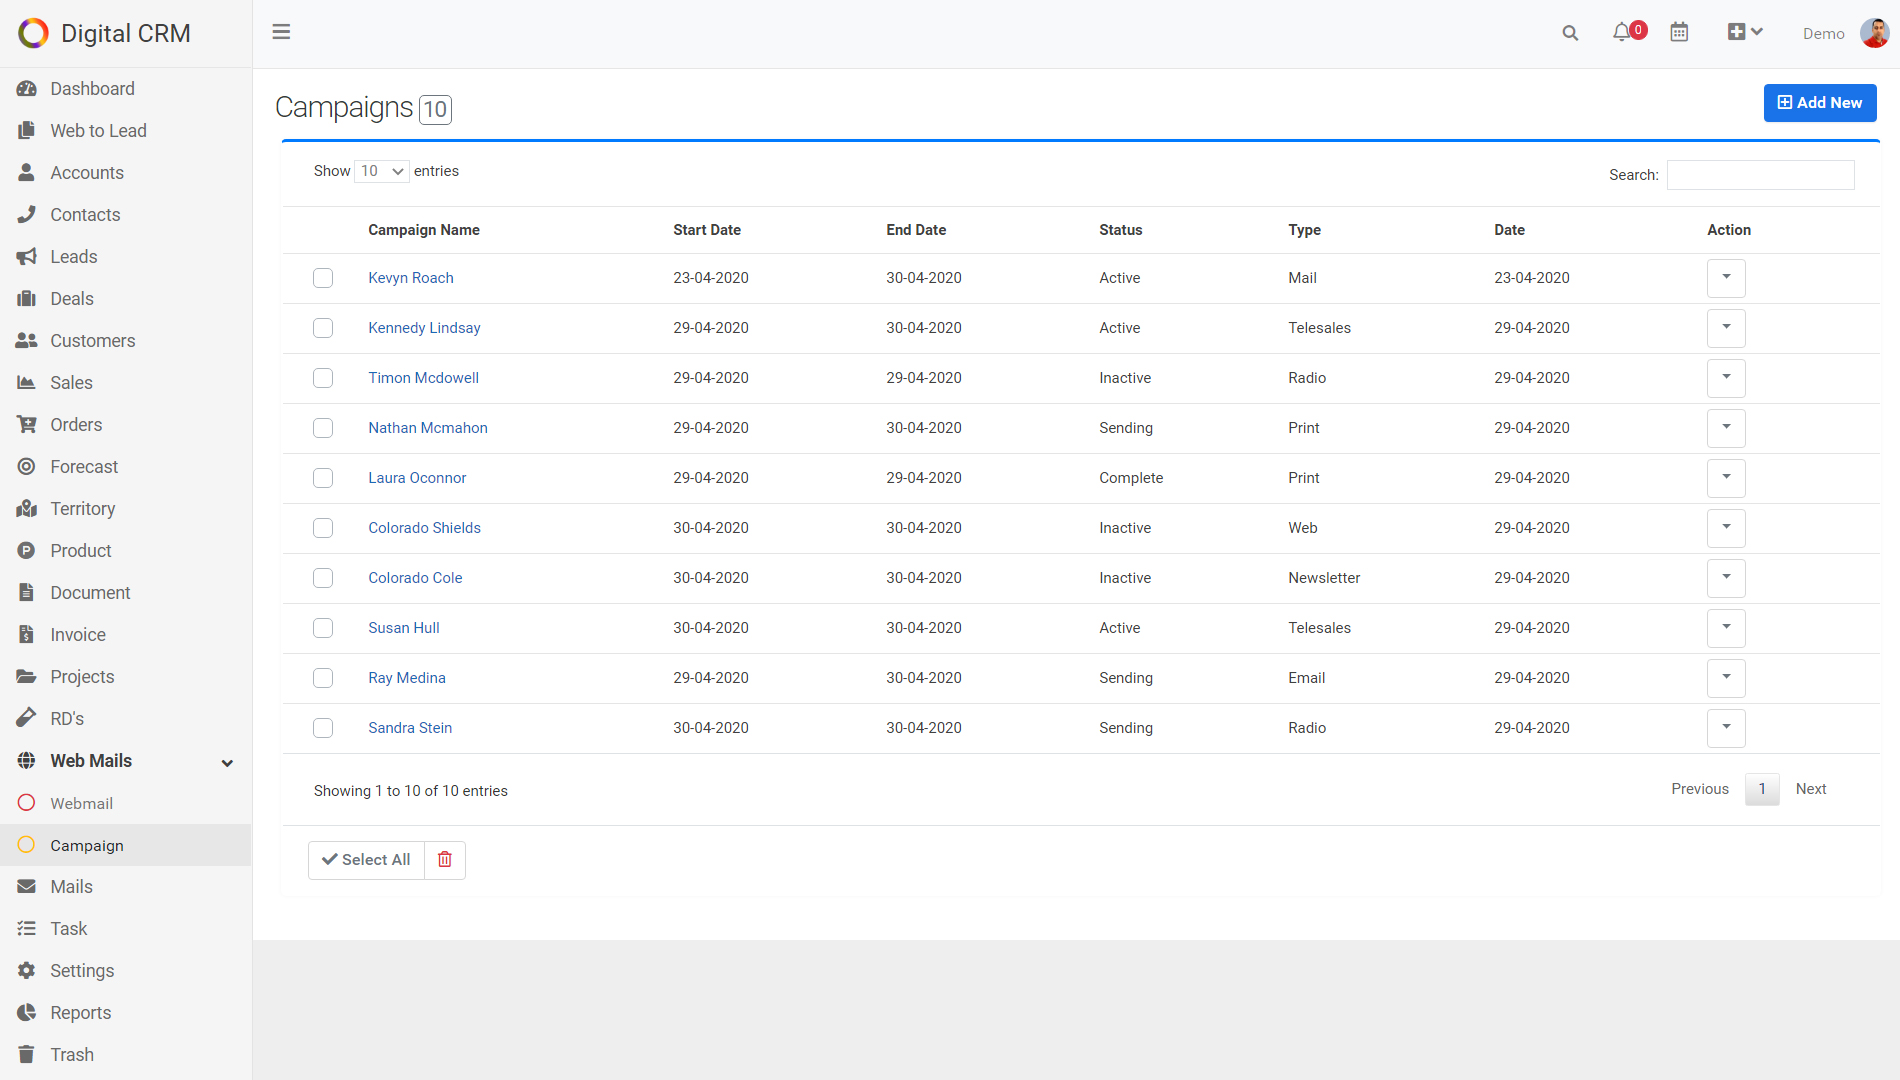The image size is (1900, 1080).
Task: Open the Ray Medina campaign link
Action: (x=407, y=678)
